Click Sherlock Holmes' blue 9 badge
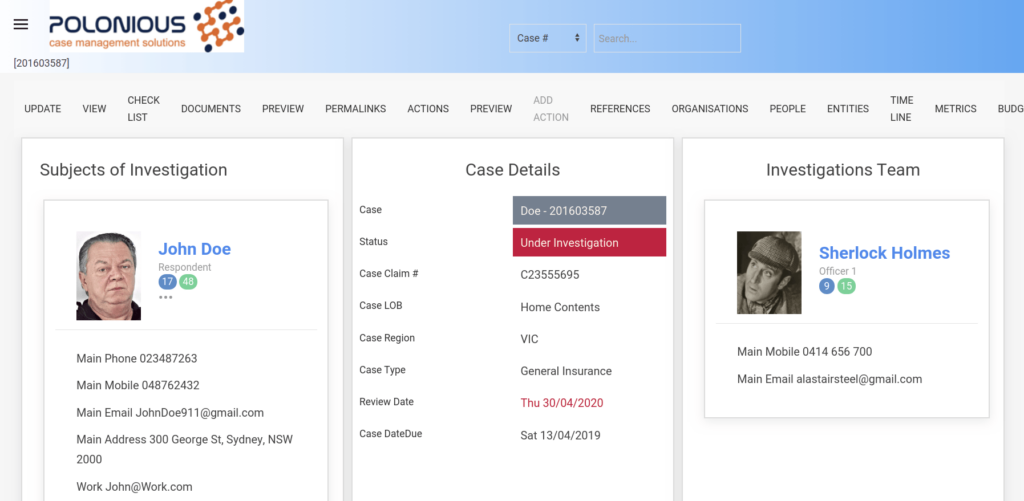 [827, 286]
